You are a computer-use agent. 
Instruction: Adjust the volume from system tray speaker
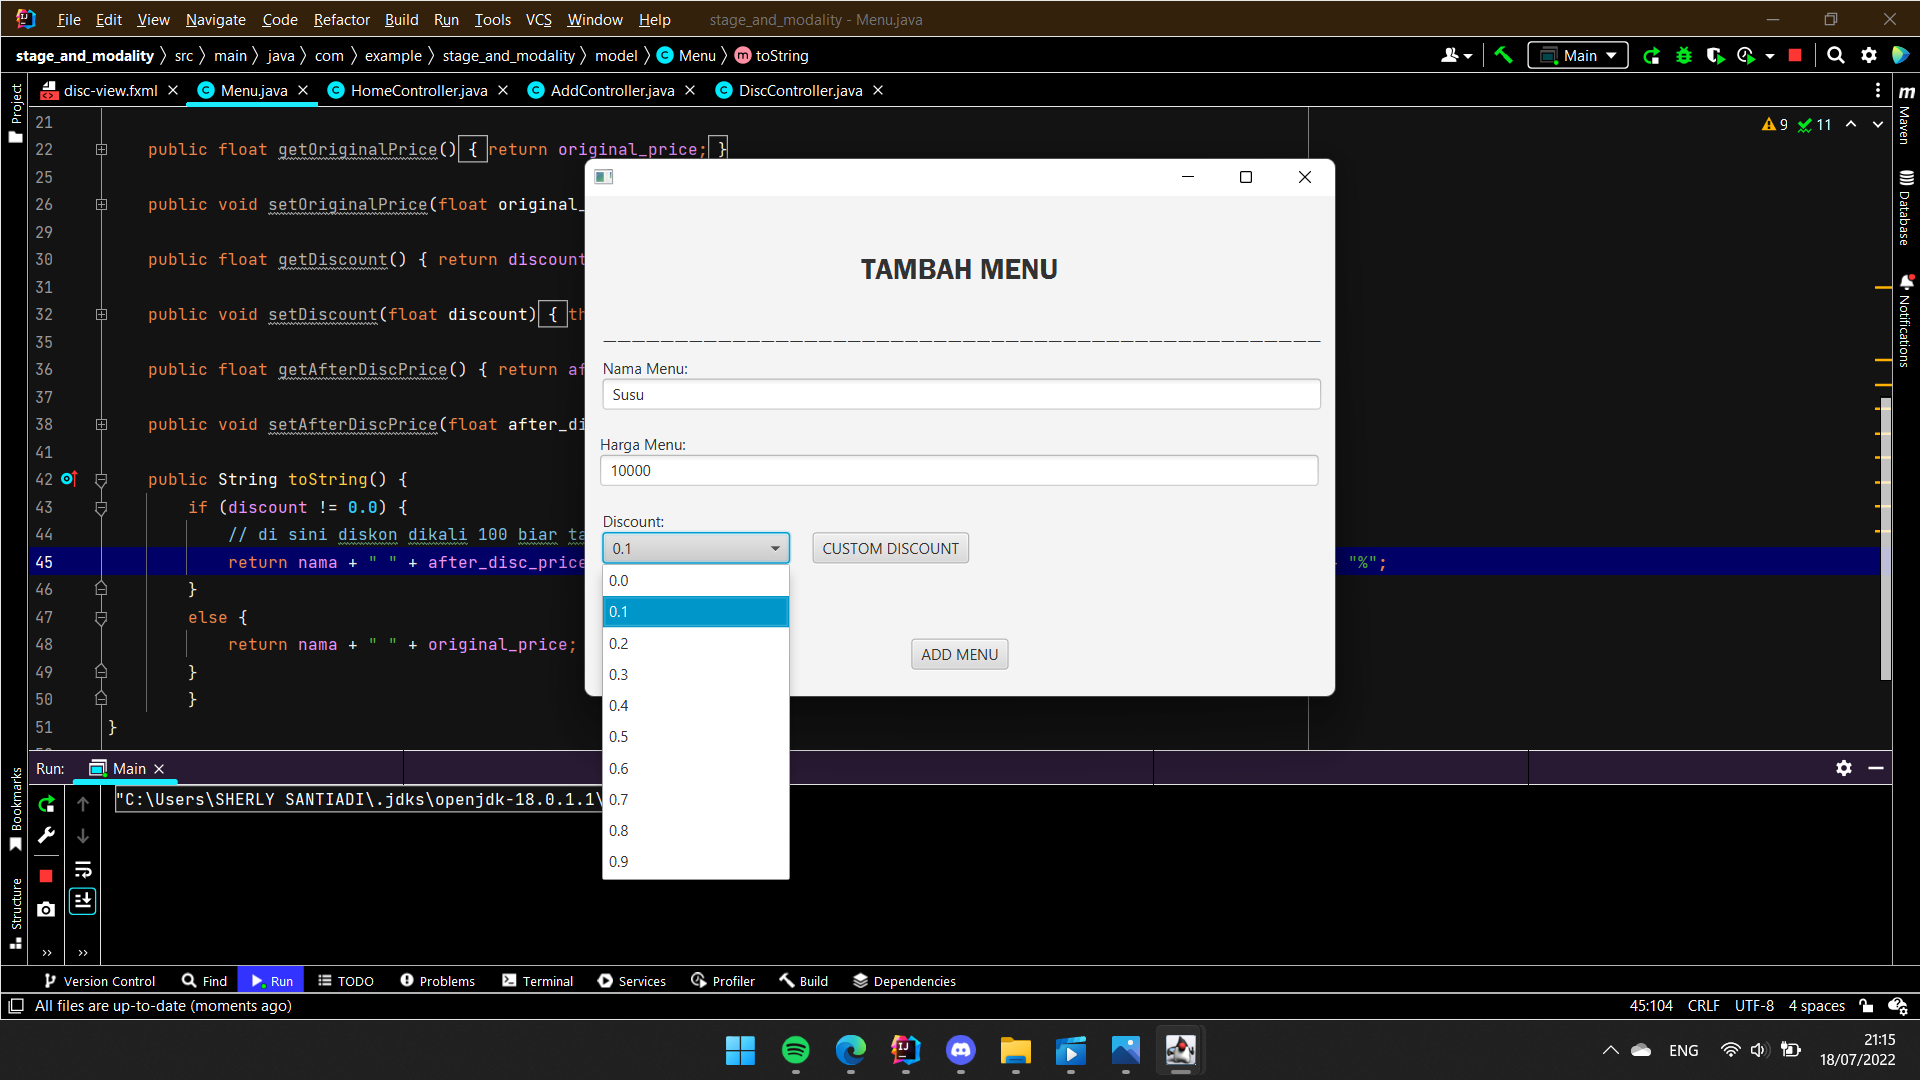coord(1760,1050)
